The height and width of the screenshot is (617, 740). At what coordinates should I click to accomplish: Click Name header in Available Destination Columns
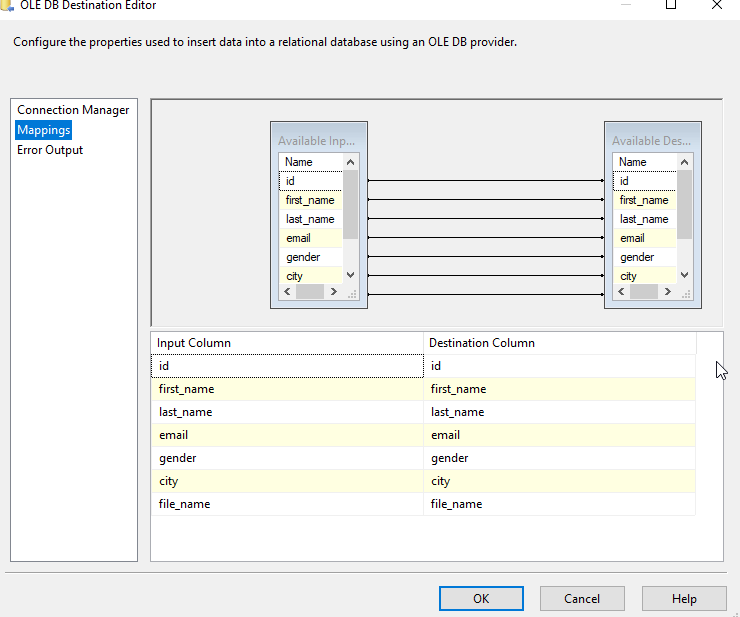click(x=645, y=162)
